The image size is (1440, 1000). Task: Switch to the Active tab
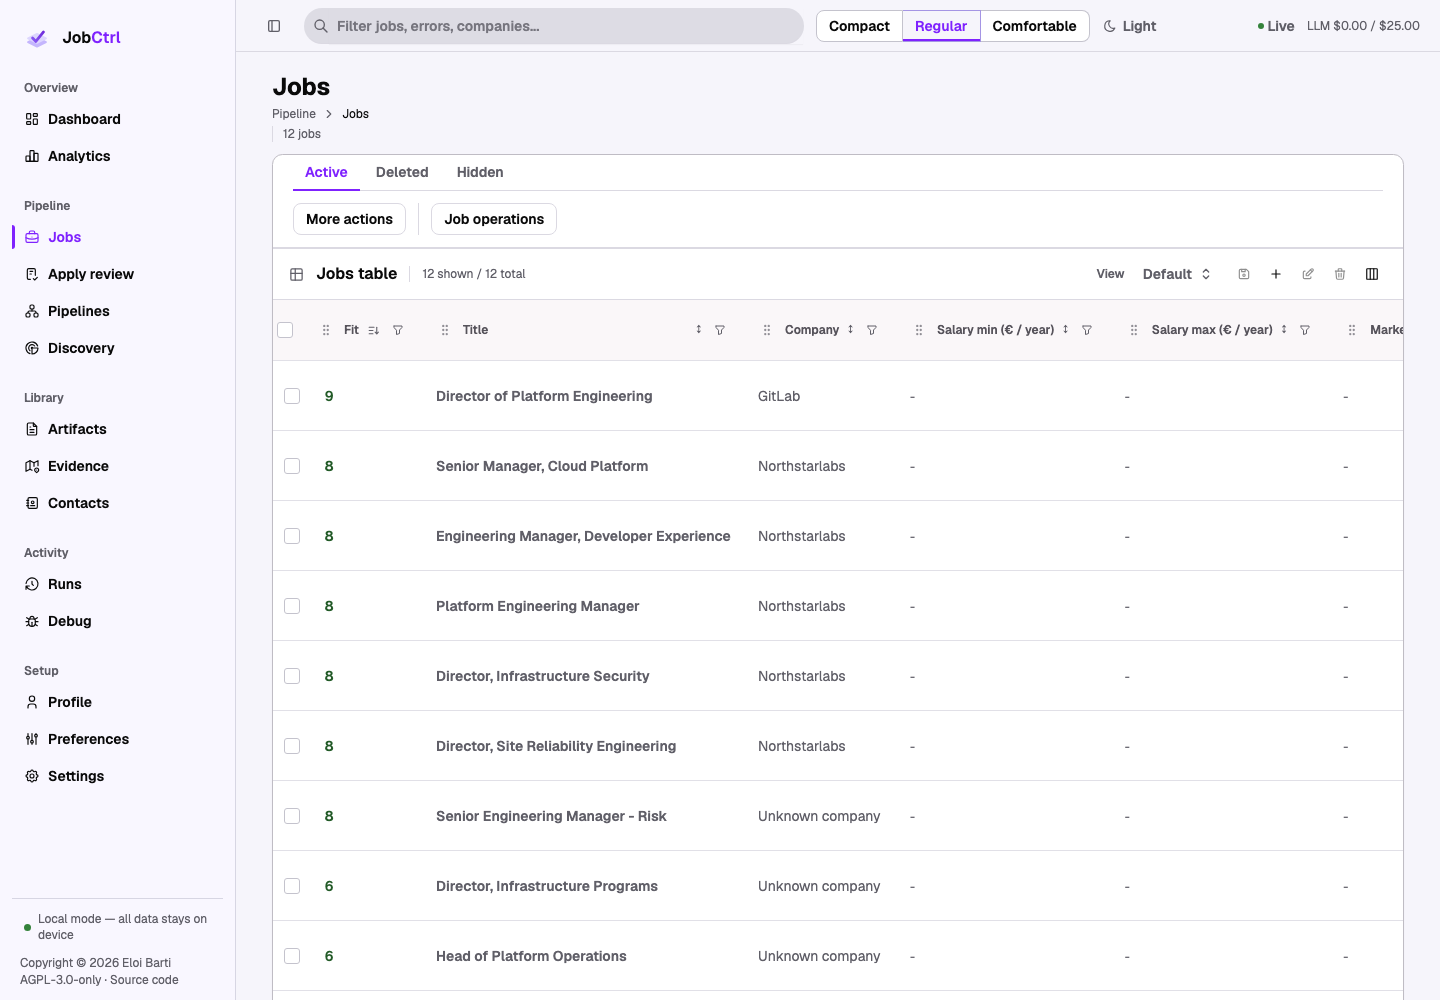pyautogui.click(x=326, y=172)
